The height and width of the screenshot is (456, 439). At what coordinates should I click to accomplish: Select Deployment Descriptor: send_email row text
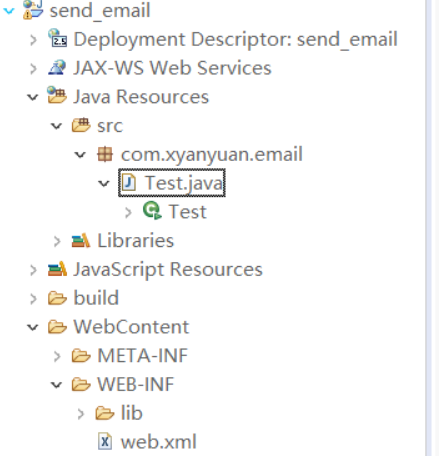click(235, 40)
